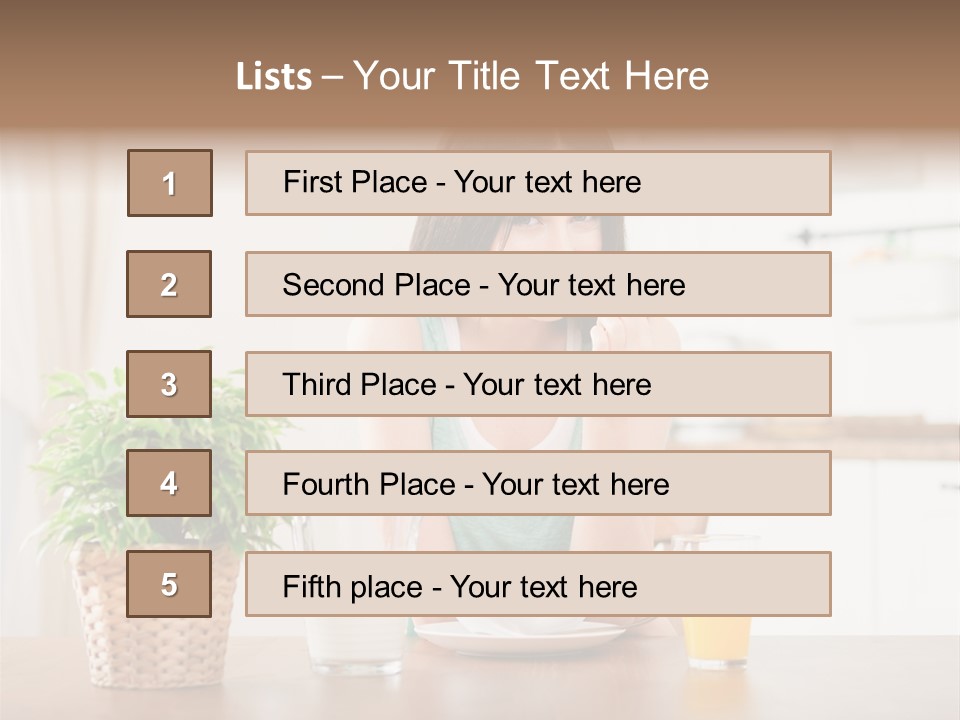Viewport: 960px width, 720px height.
Task: Select the Fifth place text box
Action: click(x=538, y=585)
